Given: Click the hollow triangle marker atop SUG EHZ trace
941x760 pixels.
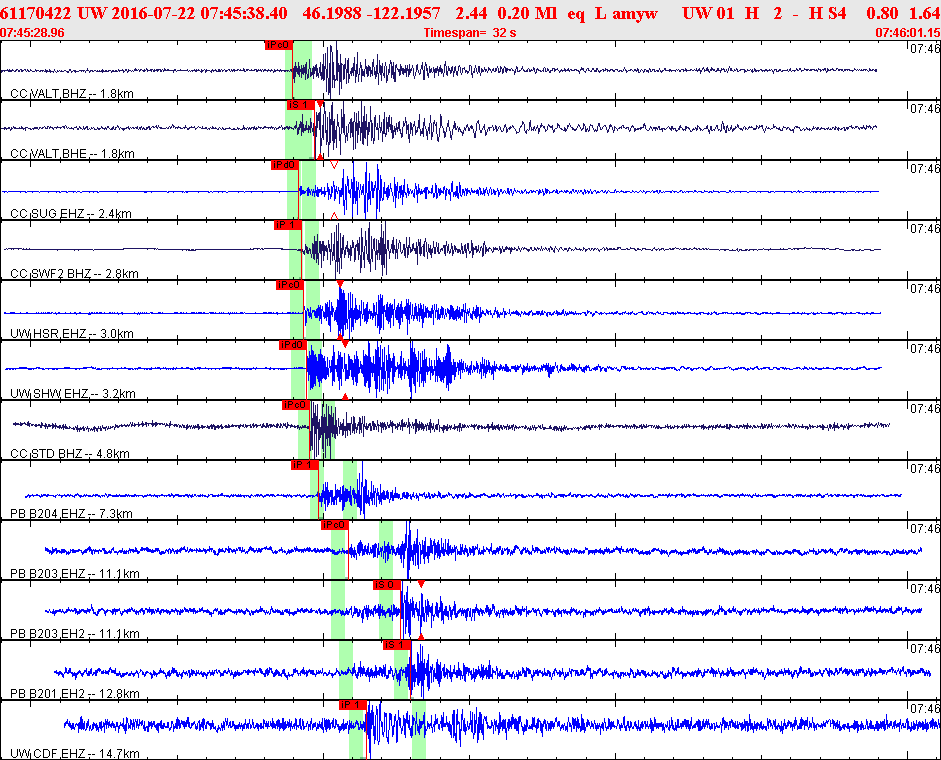Looking at the screenshot, I should pyautogui.click(x=334, y=164).
